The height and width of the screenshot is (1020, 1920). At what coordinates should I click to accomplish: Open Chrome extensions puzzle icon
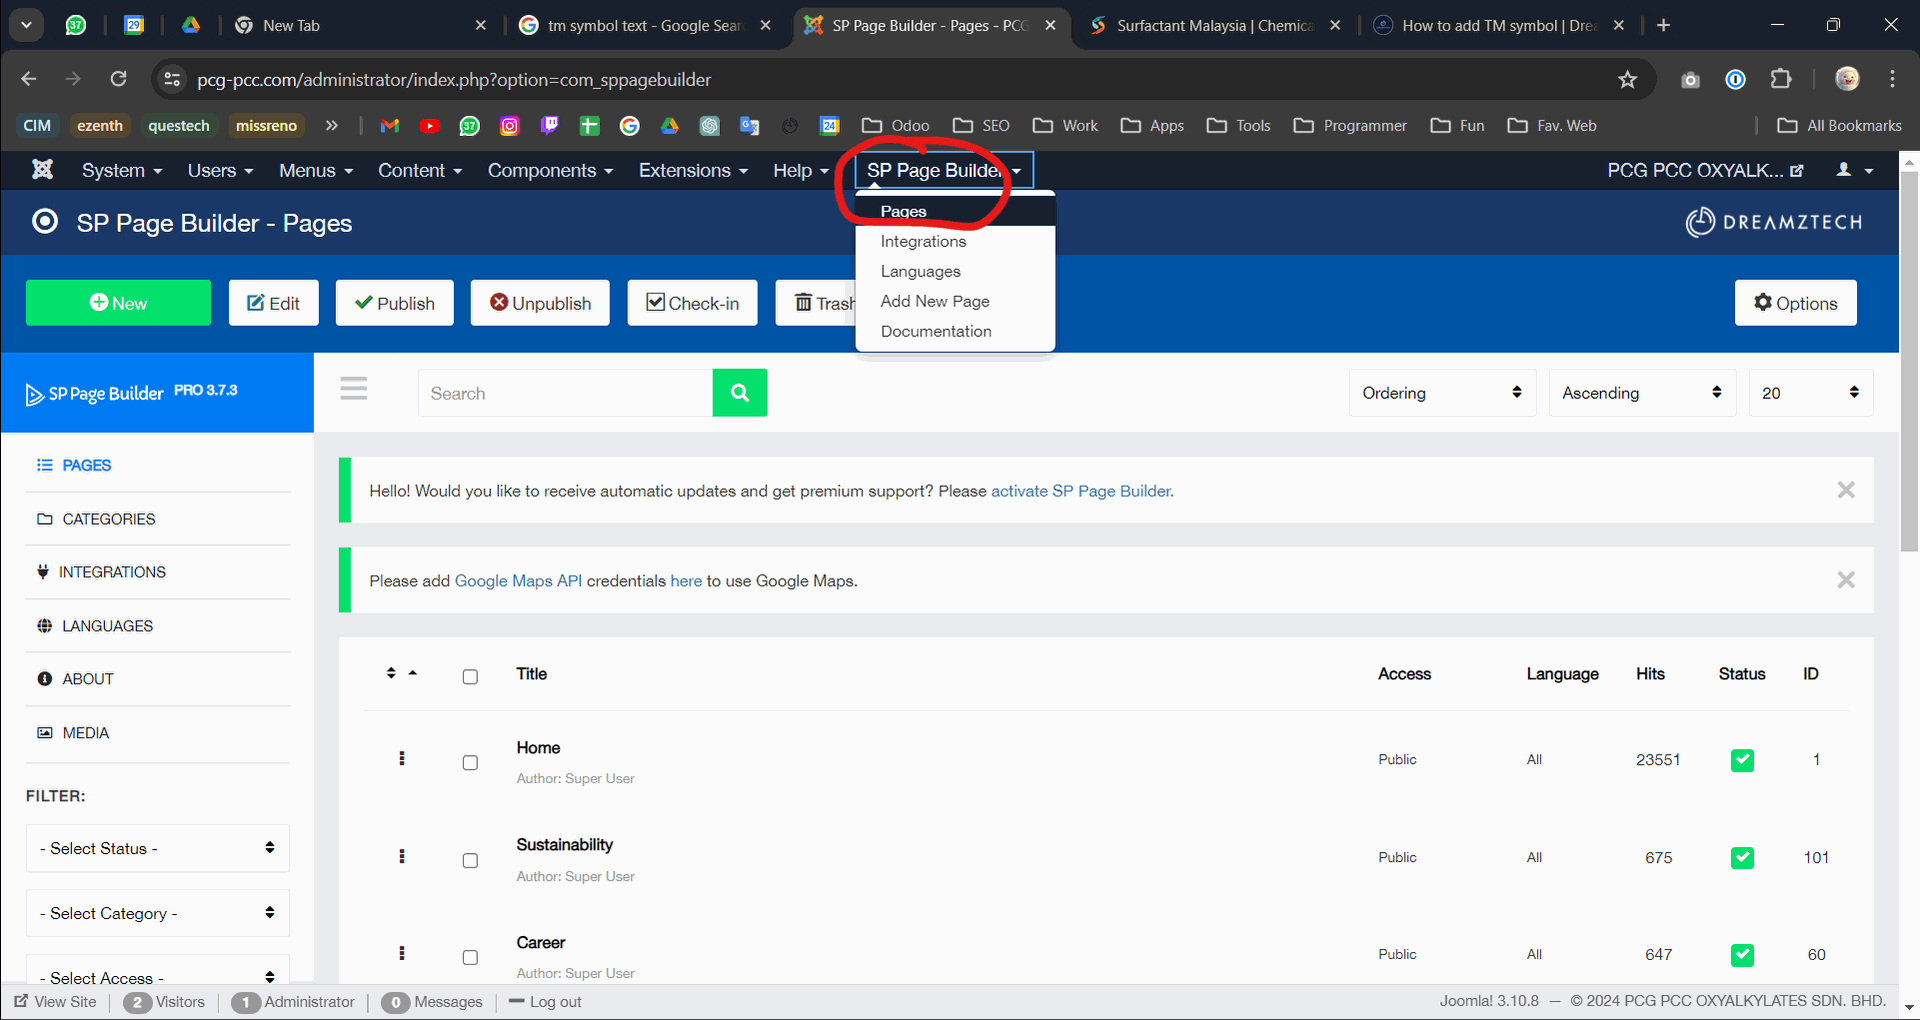[1781, 79]
